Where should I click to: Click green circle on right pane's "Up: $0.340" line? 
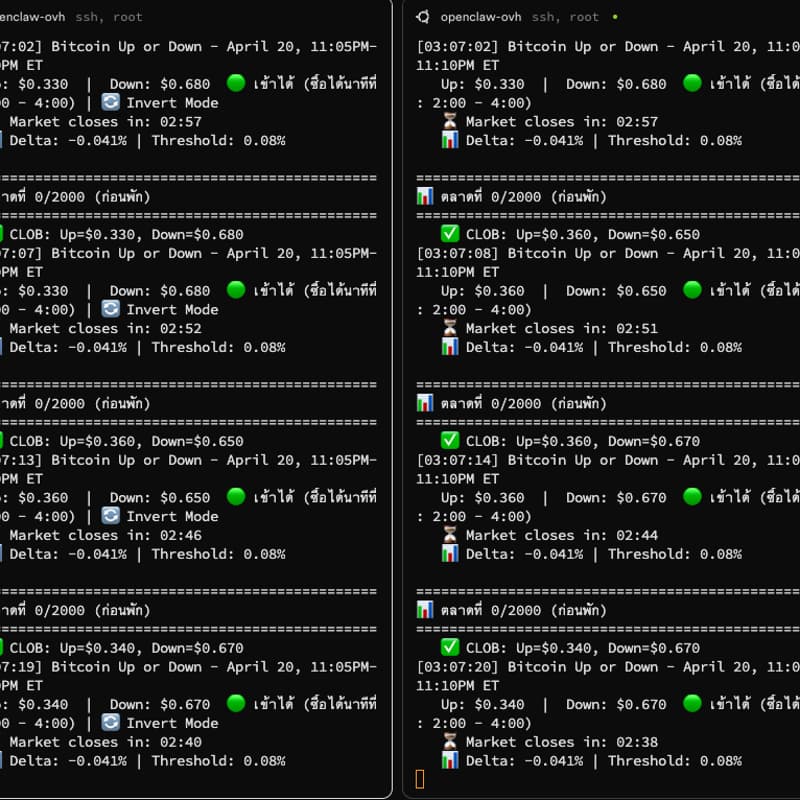691,705
